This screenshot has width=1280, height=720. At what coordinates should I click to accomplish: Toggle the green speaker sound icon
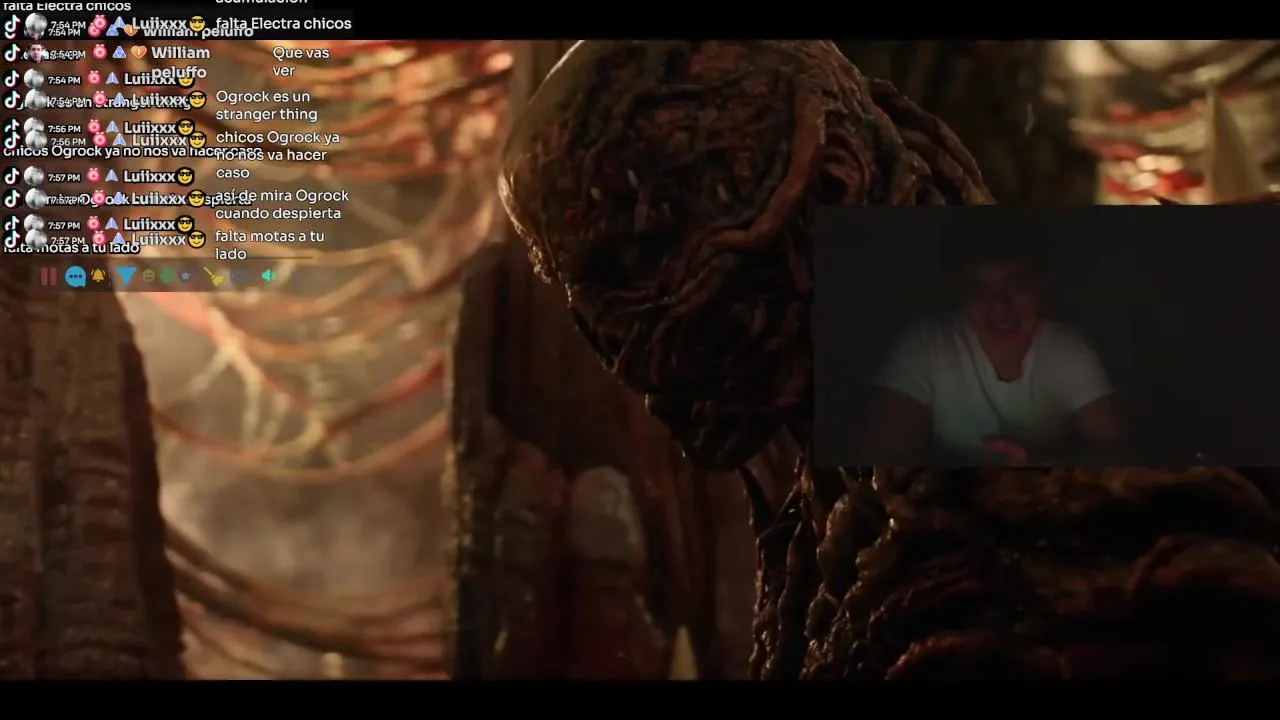pyautogui.click(x=268, y=276)
